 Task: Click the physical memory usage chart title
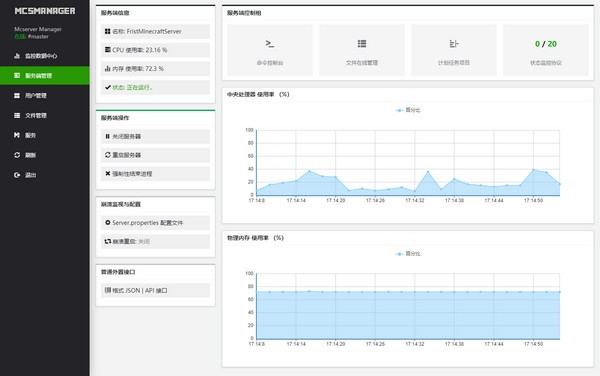(255, 238)
